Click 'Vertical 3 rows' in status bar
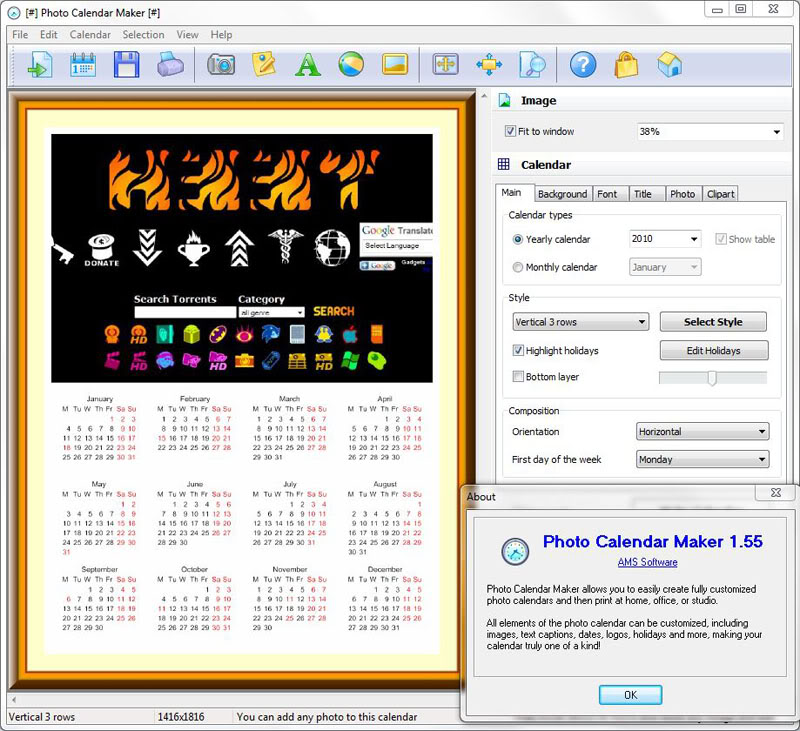Screen dimensions: 800x731 coord(42,717)
